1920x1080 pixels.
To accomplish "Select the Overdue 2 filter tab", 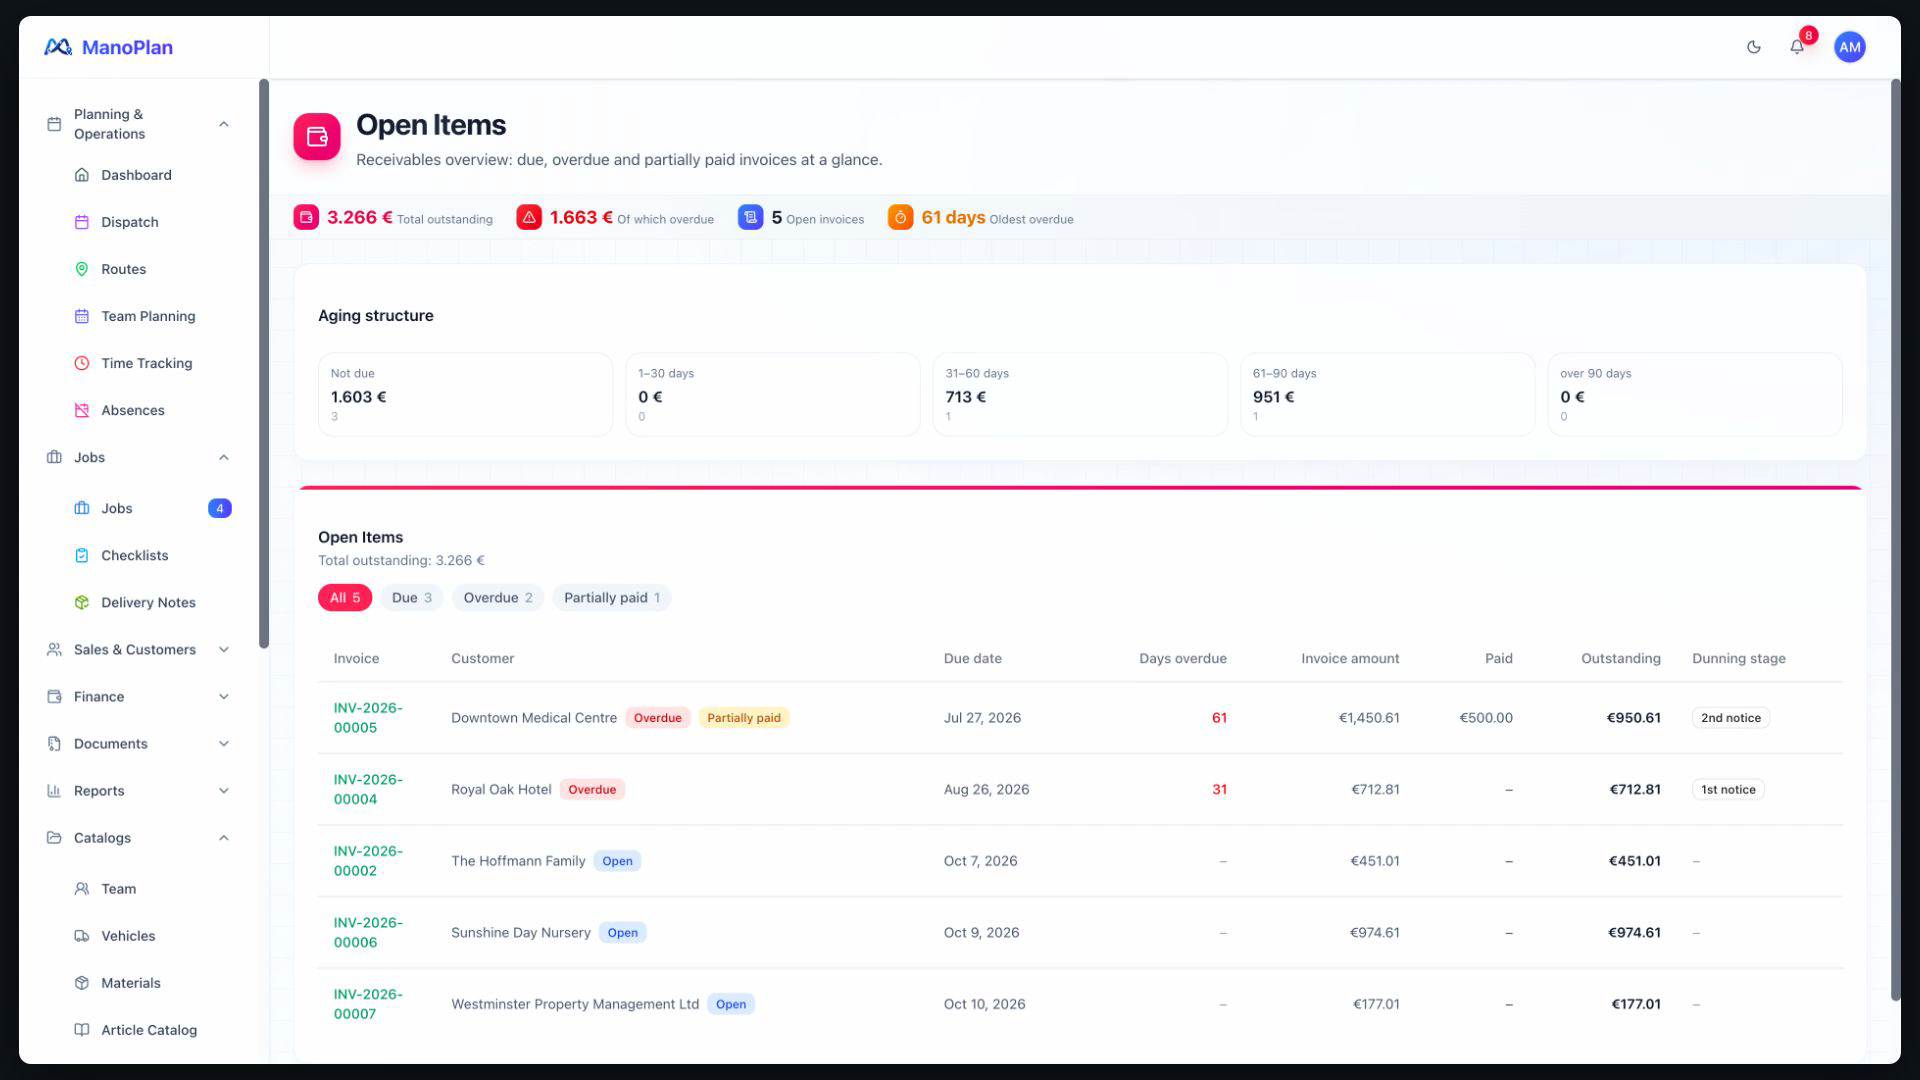I will pyautogui.click(x=497, y=598).
